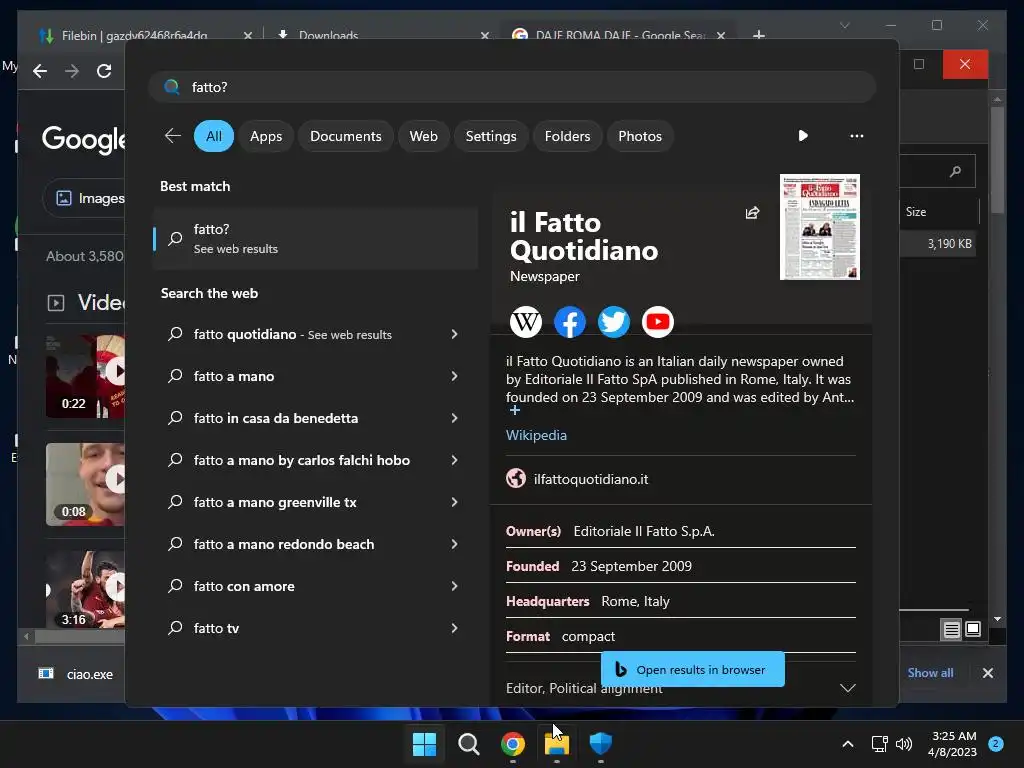Open the ilfattoquotidiano.it website link
The height and width of the screenshot is (768, 1024).
(x=590, y=479)
